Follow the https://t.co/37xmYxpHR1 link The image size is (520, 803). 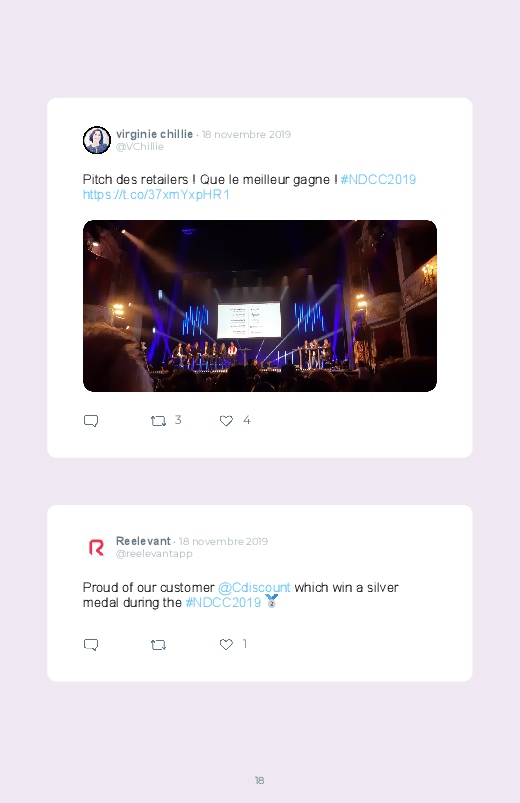click(156, 195)
